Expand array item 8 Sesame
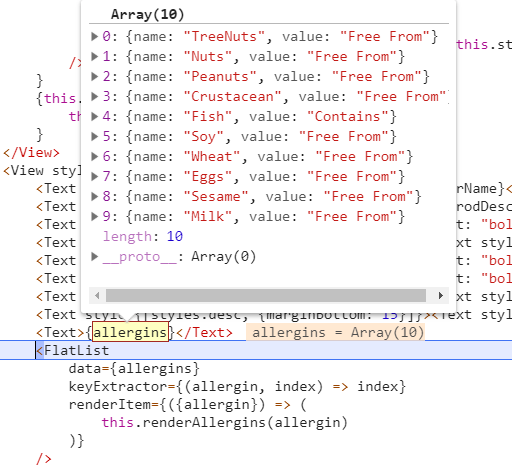 95,196
